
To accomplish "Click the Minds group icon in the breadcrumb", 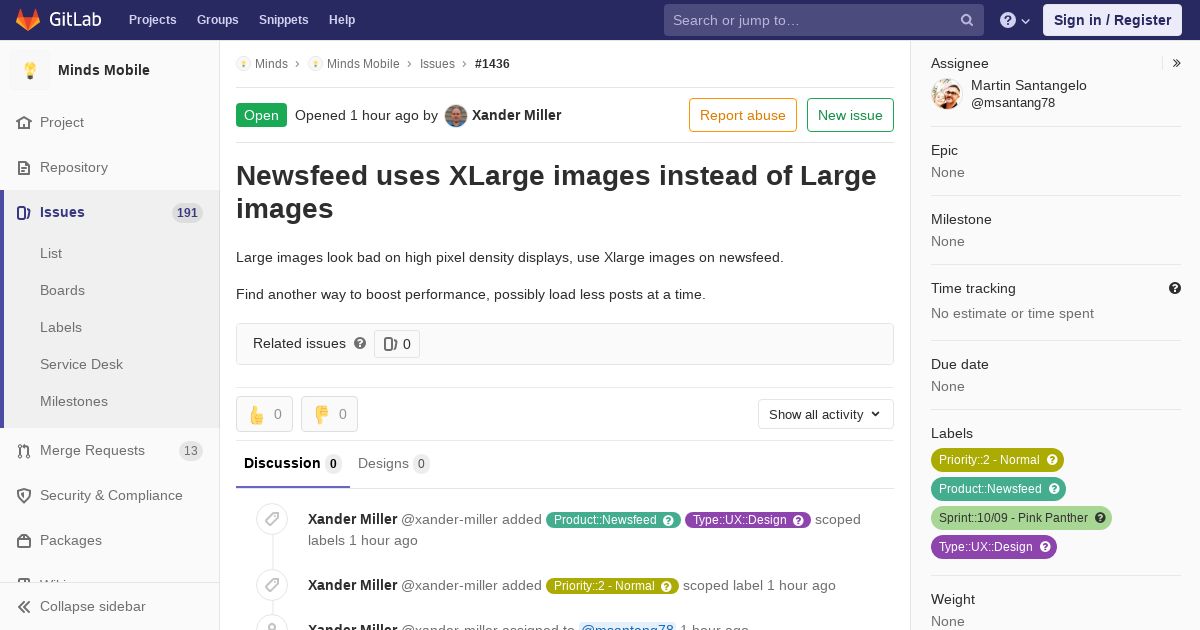I will pyautogui.click(x=243, y=63).
